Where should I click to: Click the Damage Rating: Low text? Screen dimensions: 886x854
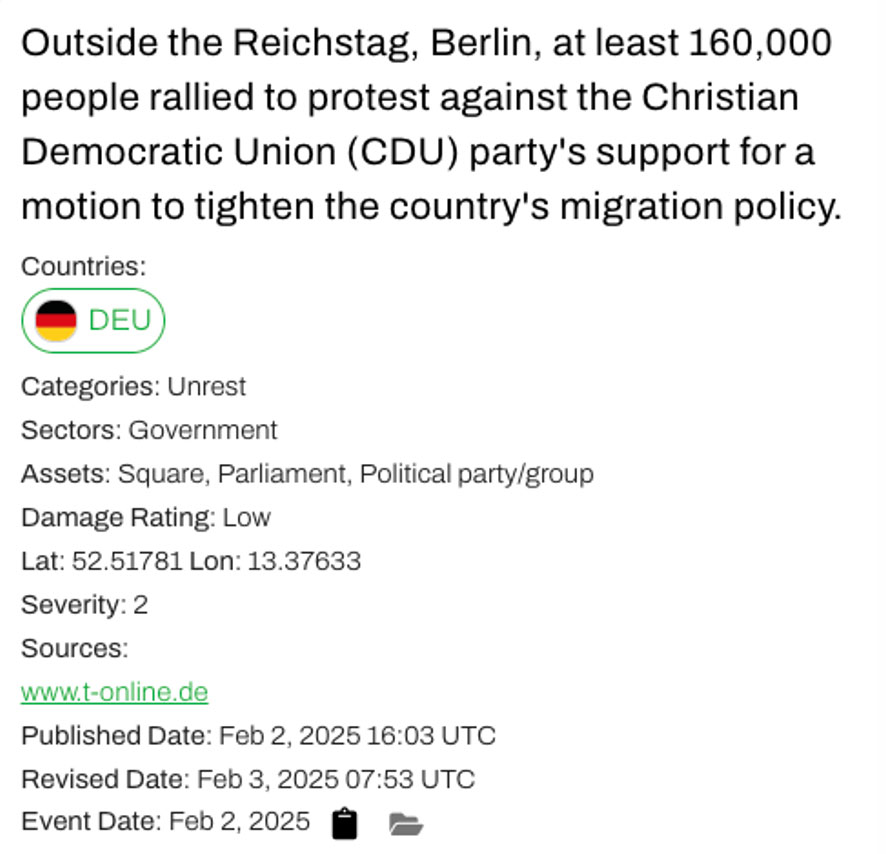[x=146, y=517]
